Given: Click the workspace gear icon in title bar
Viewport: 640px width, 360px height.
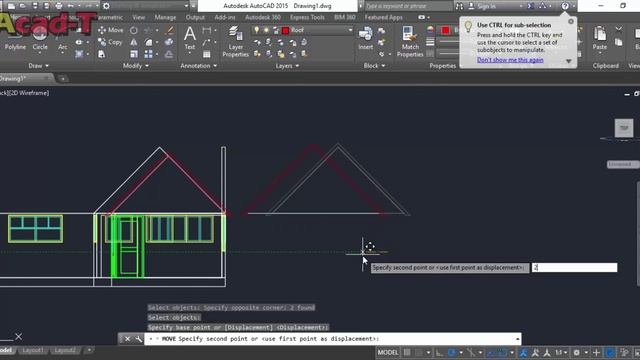Looking at the screenshot, I should tap(106, 6).
